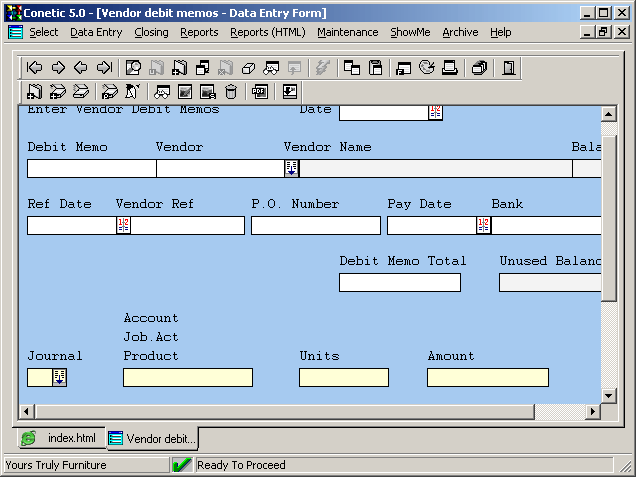Click the PDF export icon

(x=259, y=92)
